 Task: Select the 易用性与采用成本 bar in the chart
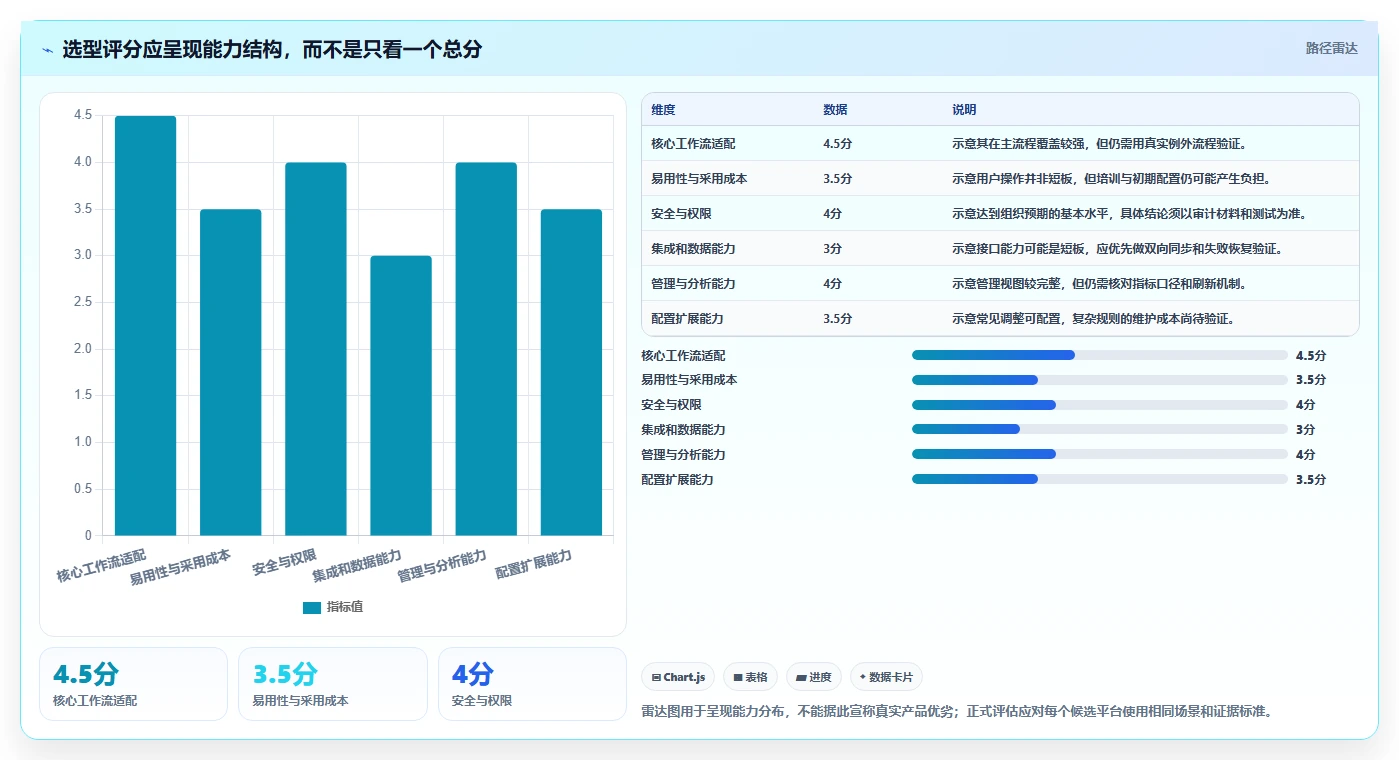(231, 373)
